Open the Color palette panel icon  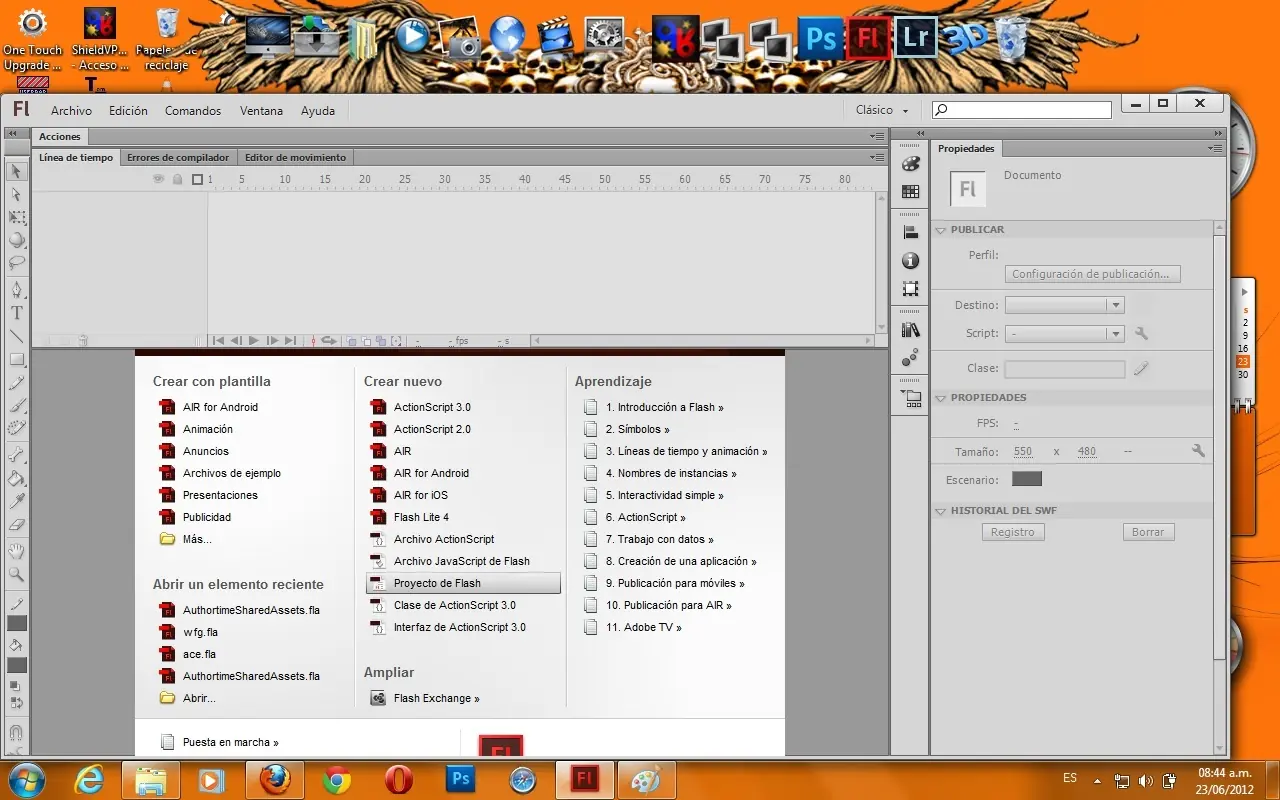pyautogui.click(x=910, y=165)
